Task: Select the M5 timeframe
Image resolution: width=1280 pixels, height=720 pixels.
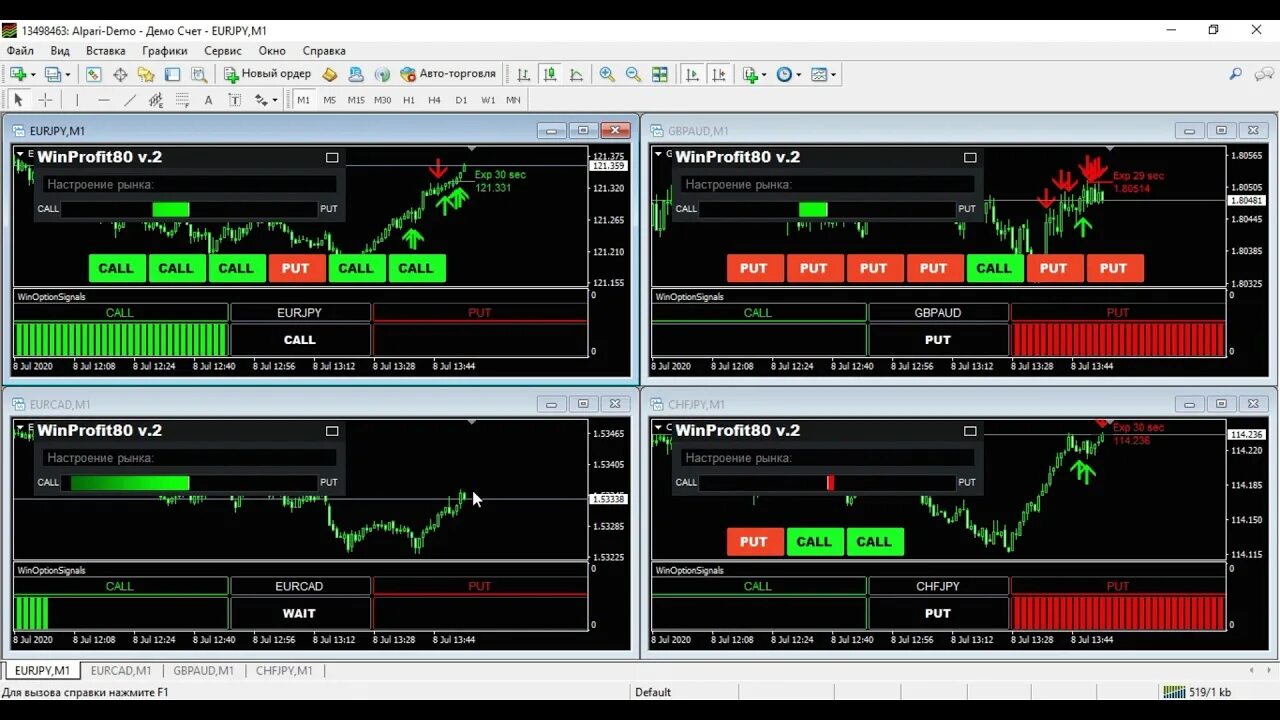Action: pos(330,100)
